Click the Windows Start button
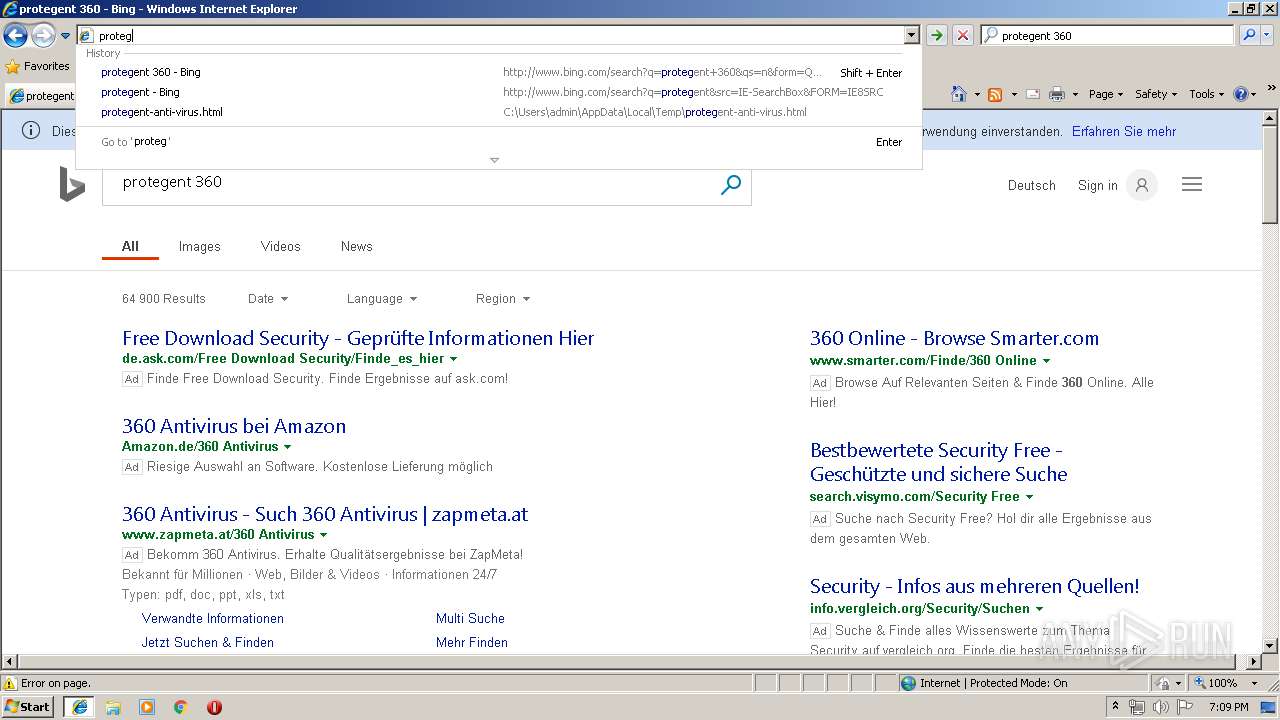Viewport: 1280px width, 720px height. [x=28, y=706]
